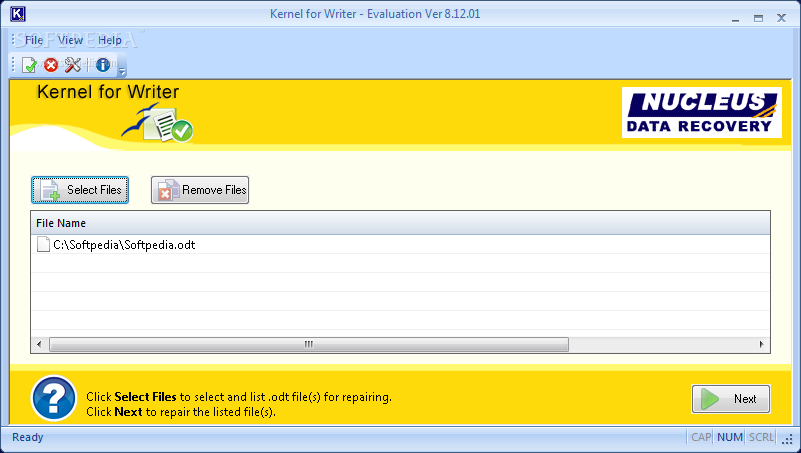Click the select file toolbar icon with green check

(30, 65)
